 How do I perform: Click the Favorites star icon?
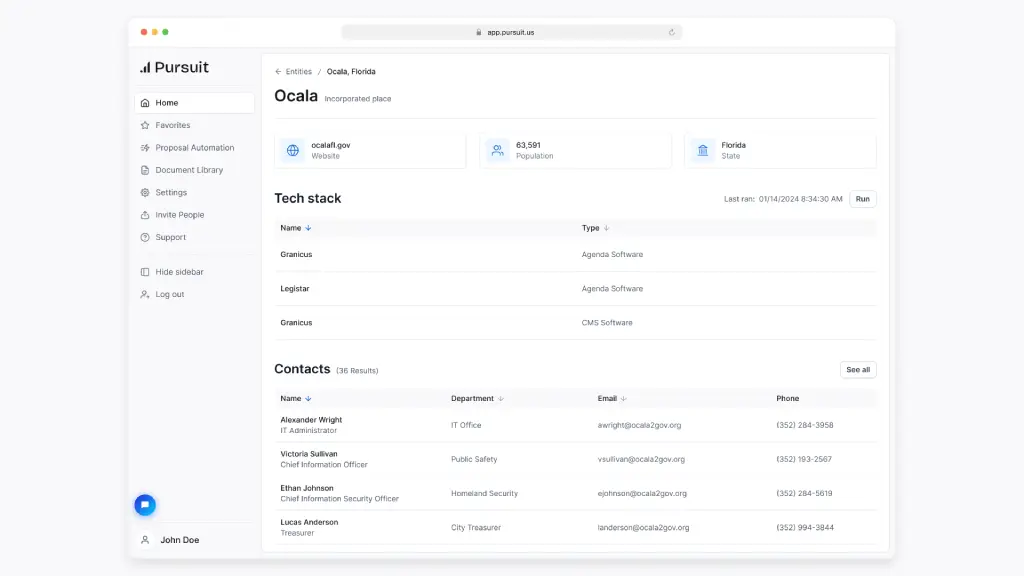click(145, 125)
